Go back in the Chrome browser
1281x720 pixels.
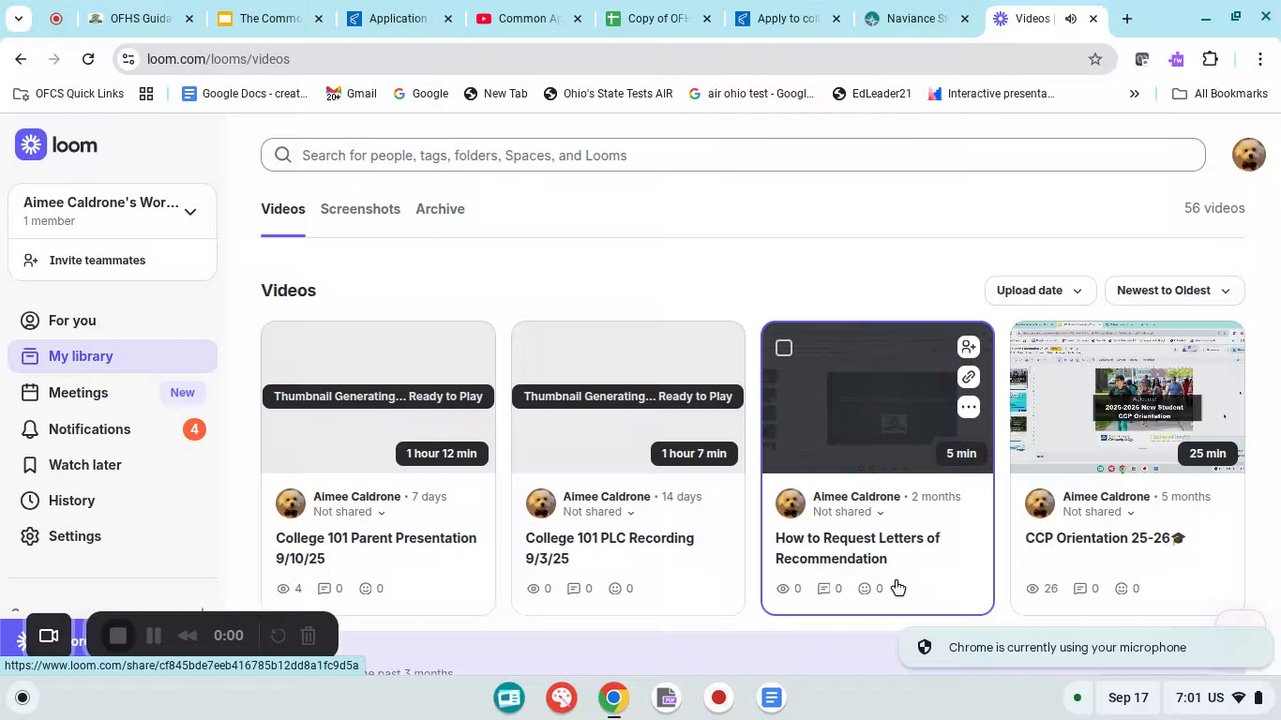point(21,59)
